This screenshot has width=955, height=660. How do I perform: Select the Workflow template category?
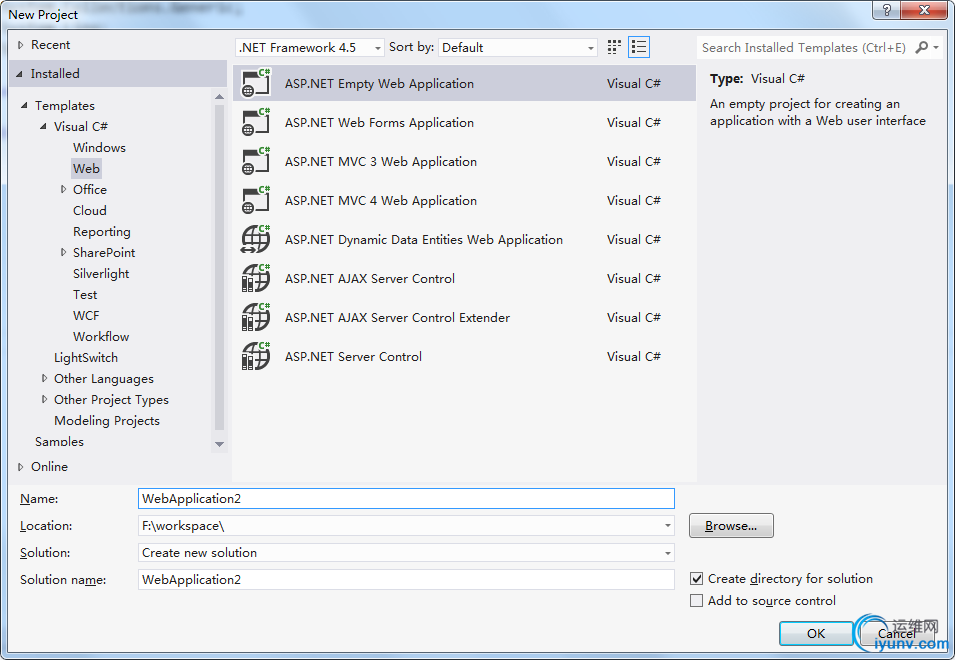tap(101, 337)
